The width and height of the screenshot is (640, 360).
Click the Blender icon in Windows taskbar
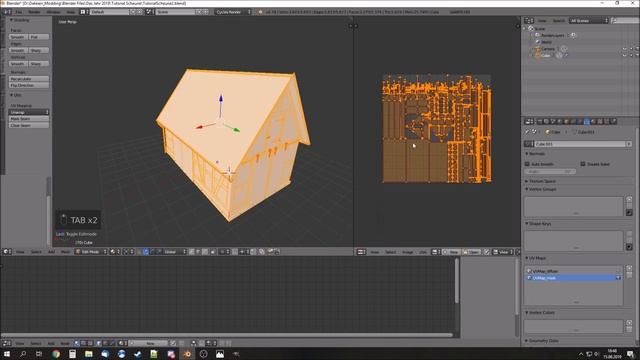coord(187,354)
